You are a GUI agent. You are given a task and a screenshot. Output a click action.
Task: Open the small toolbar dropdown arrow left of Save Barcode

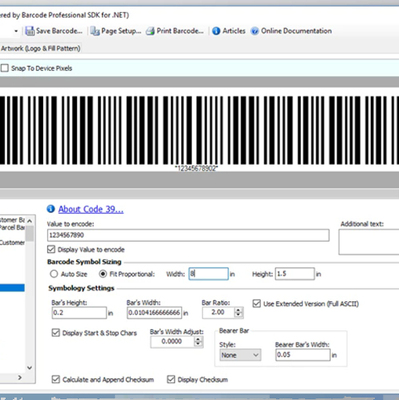(x=16, y=31)
